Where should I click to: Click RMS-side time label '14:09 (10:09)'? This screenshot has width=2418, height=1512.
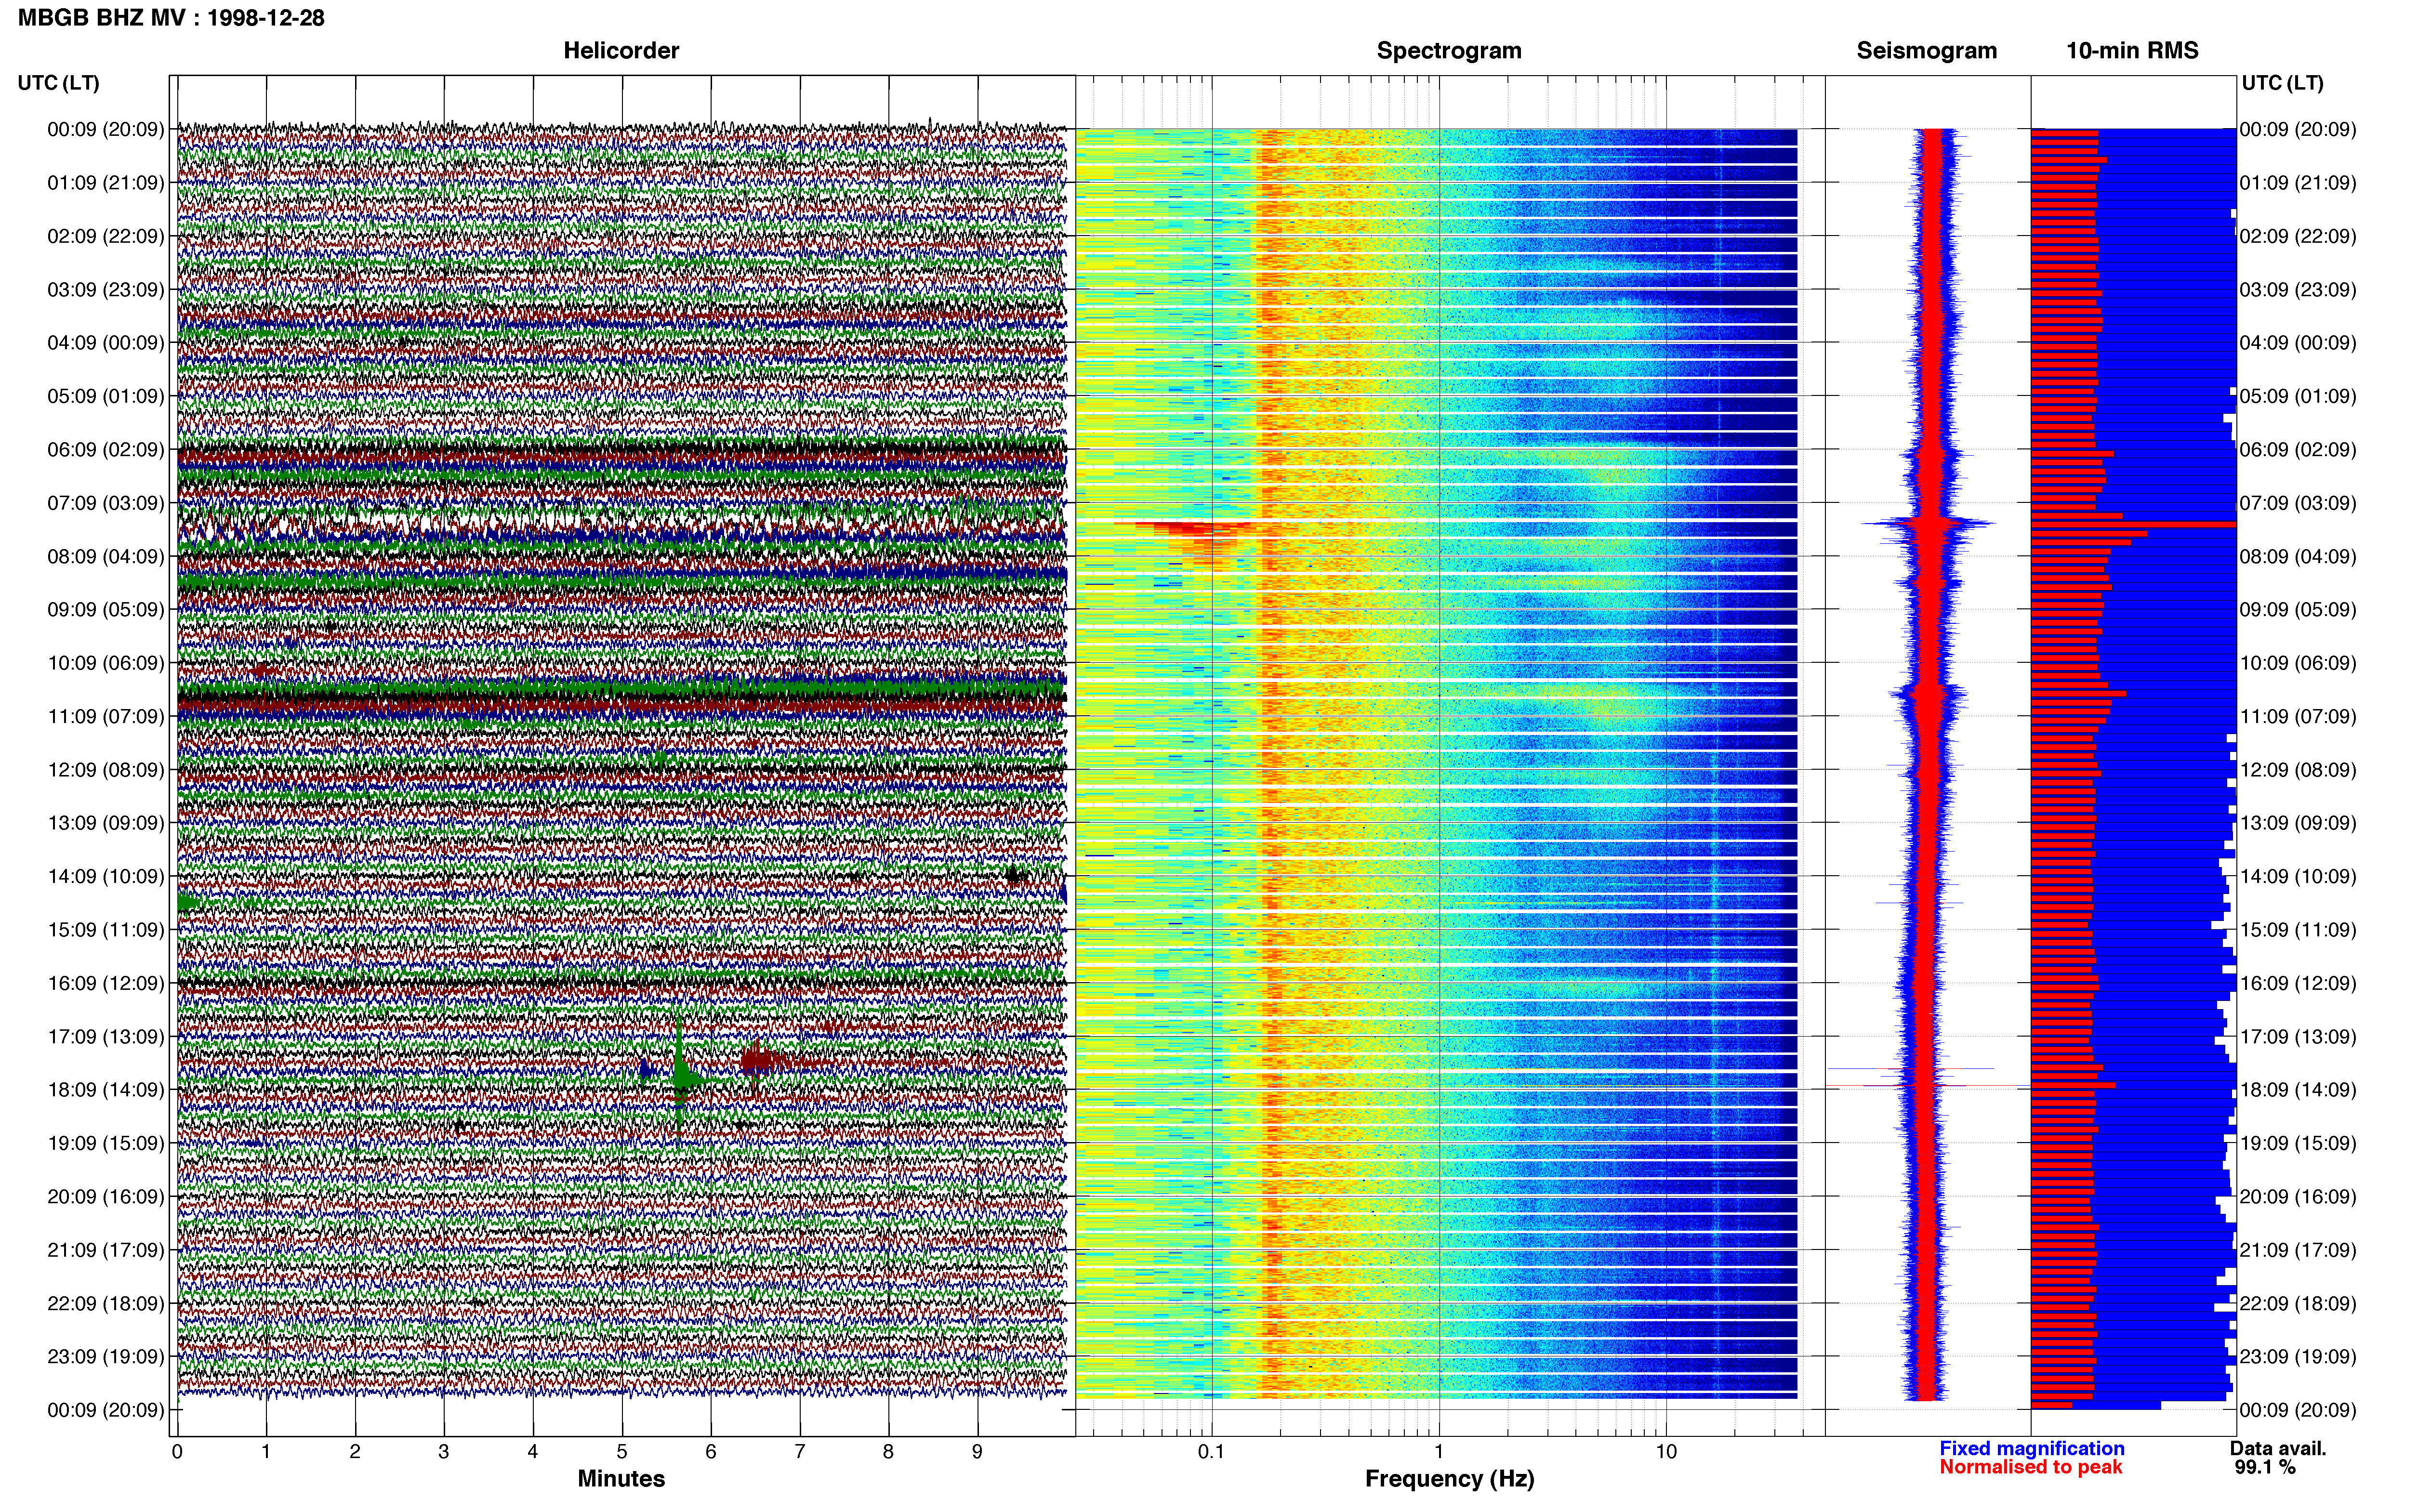click(2298, 877)
